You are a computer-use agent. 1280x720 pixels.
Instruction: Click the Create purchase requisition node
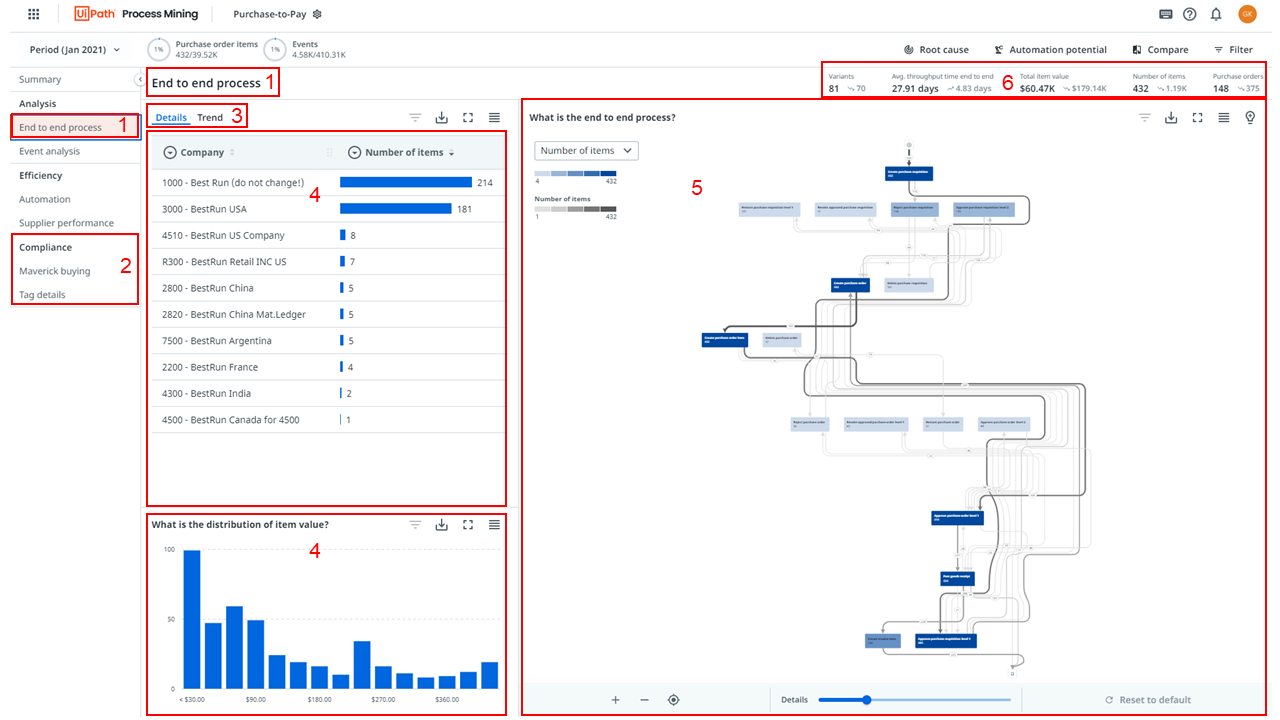[909, 174]
